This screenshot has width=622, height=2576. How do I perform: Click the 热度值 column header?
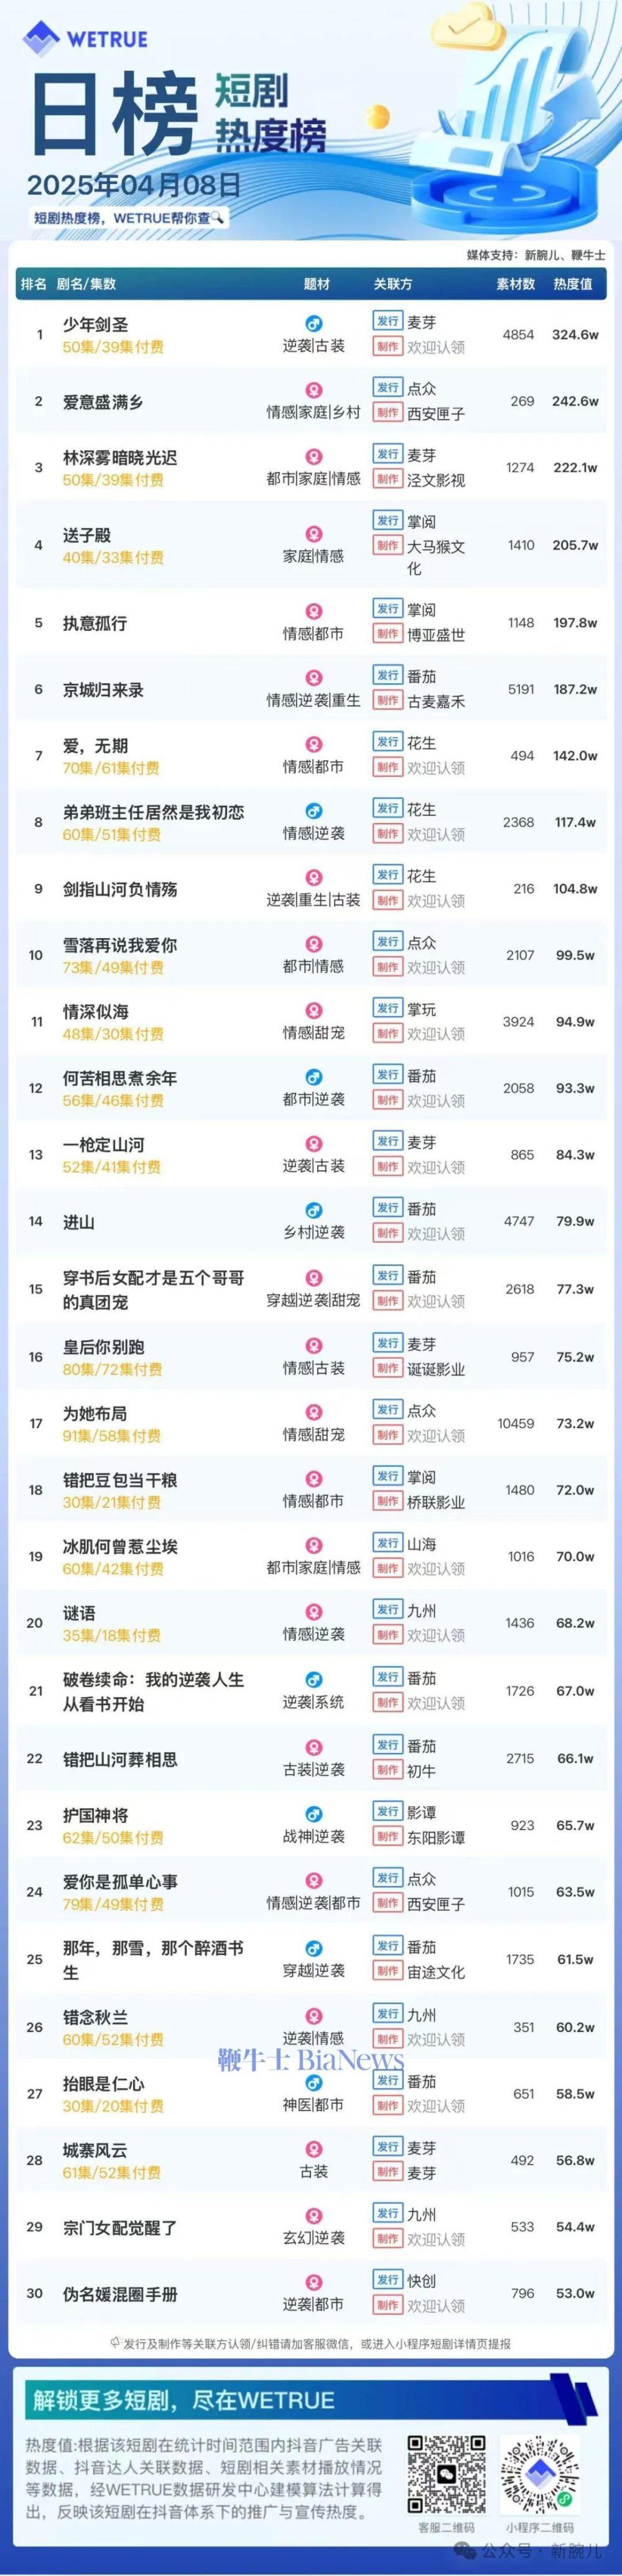tap(573, 284)
